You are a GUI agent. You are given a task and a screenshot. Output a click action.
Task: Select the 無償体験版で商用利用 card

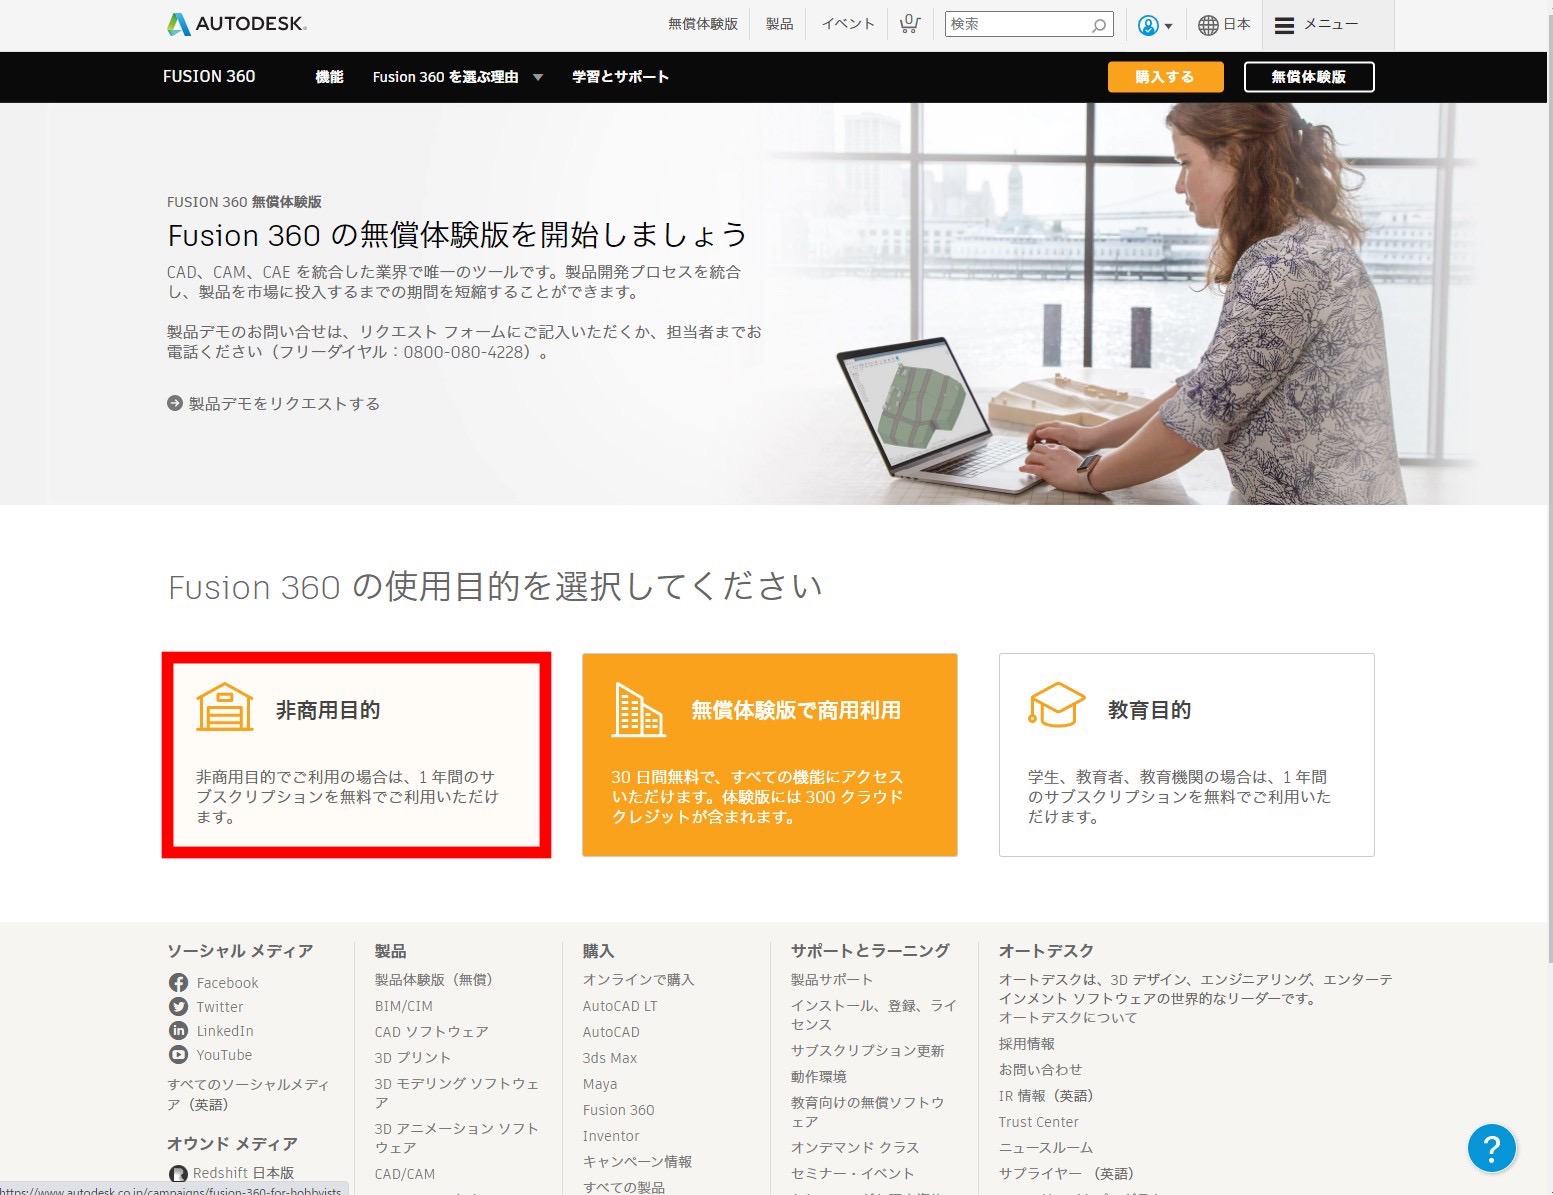[770, 755]
